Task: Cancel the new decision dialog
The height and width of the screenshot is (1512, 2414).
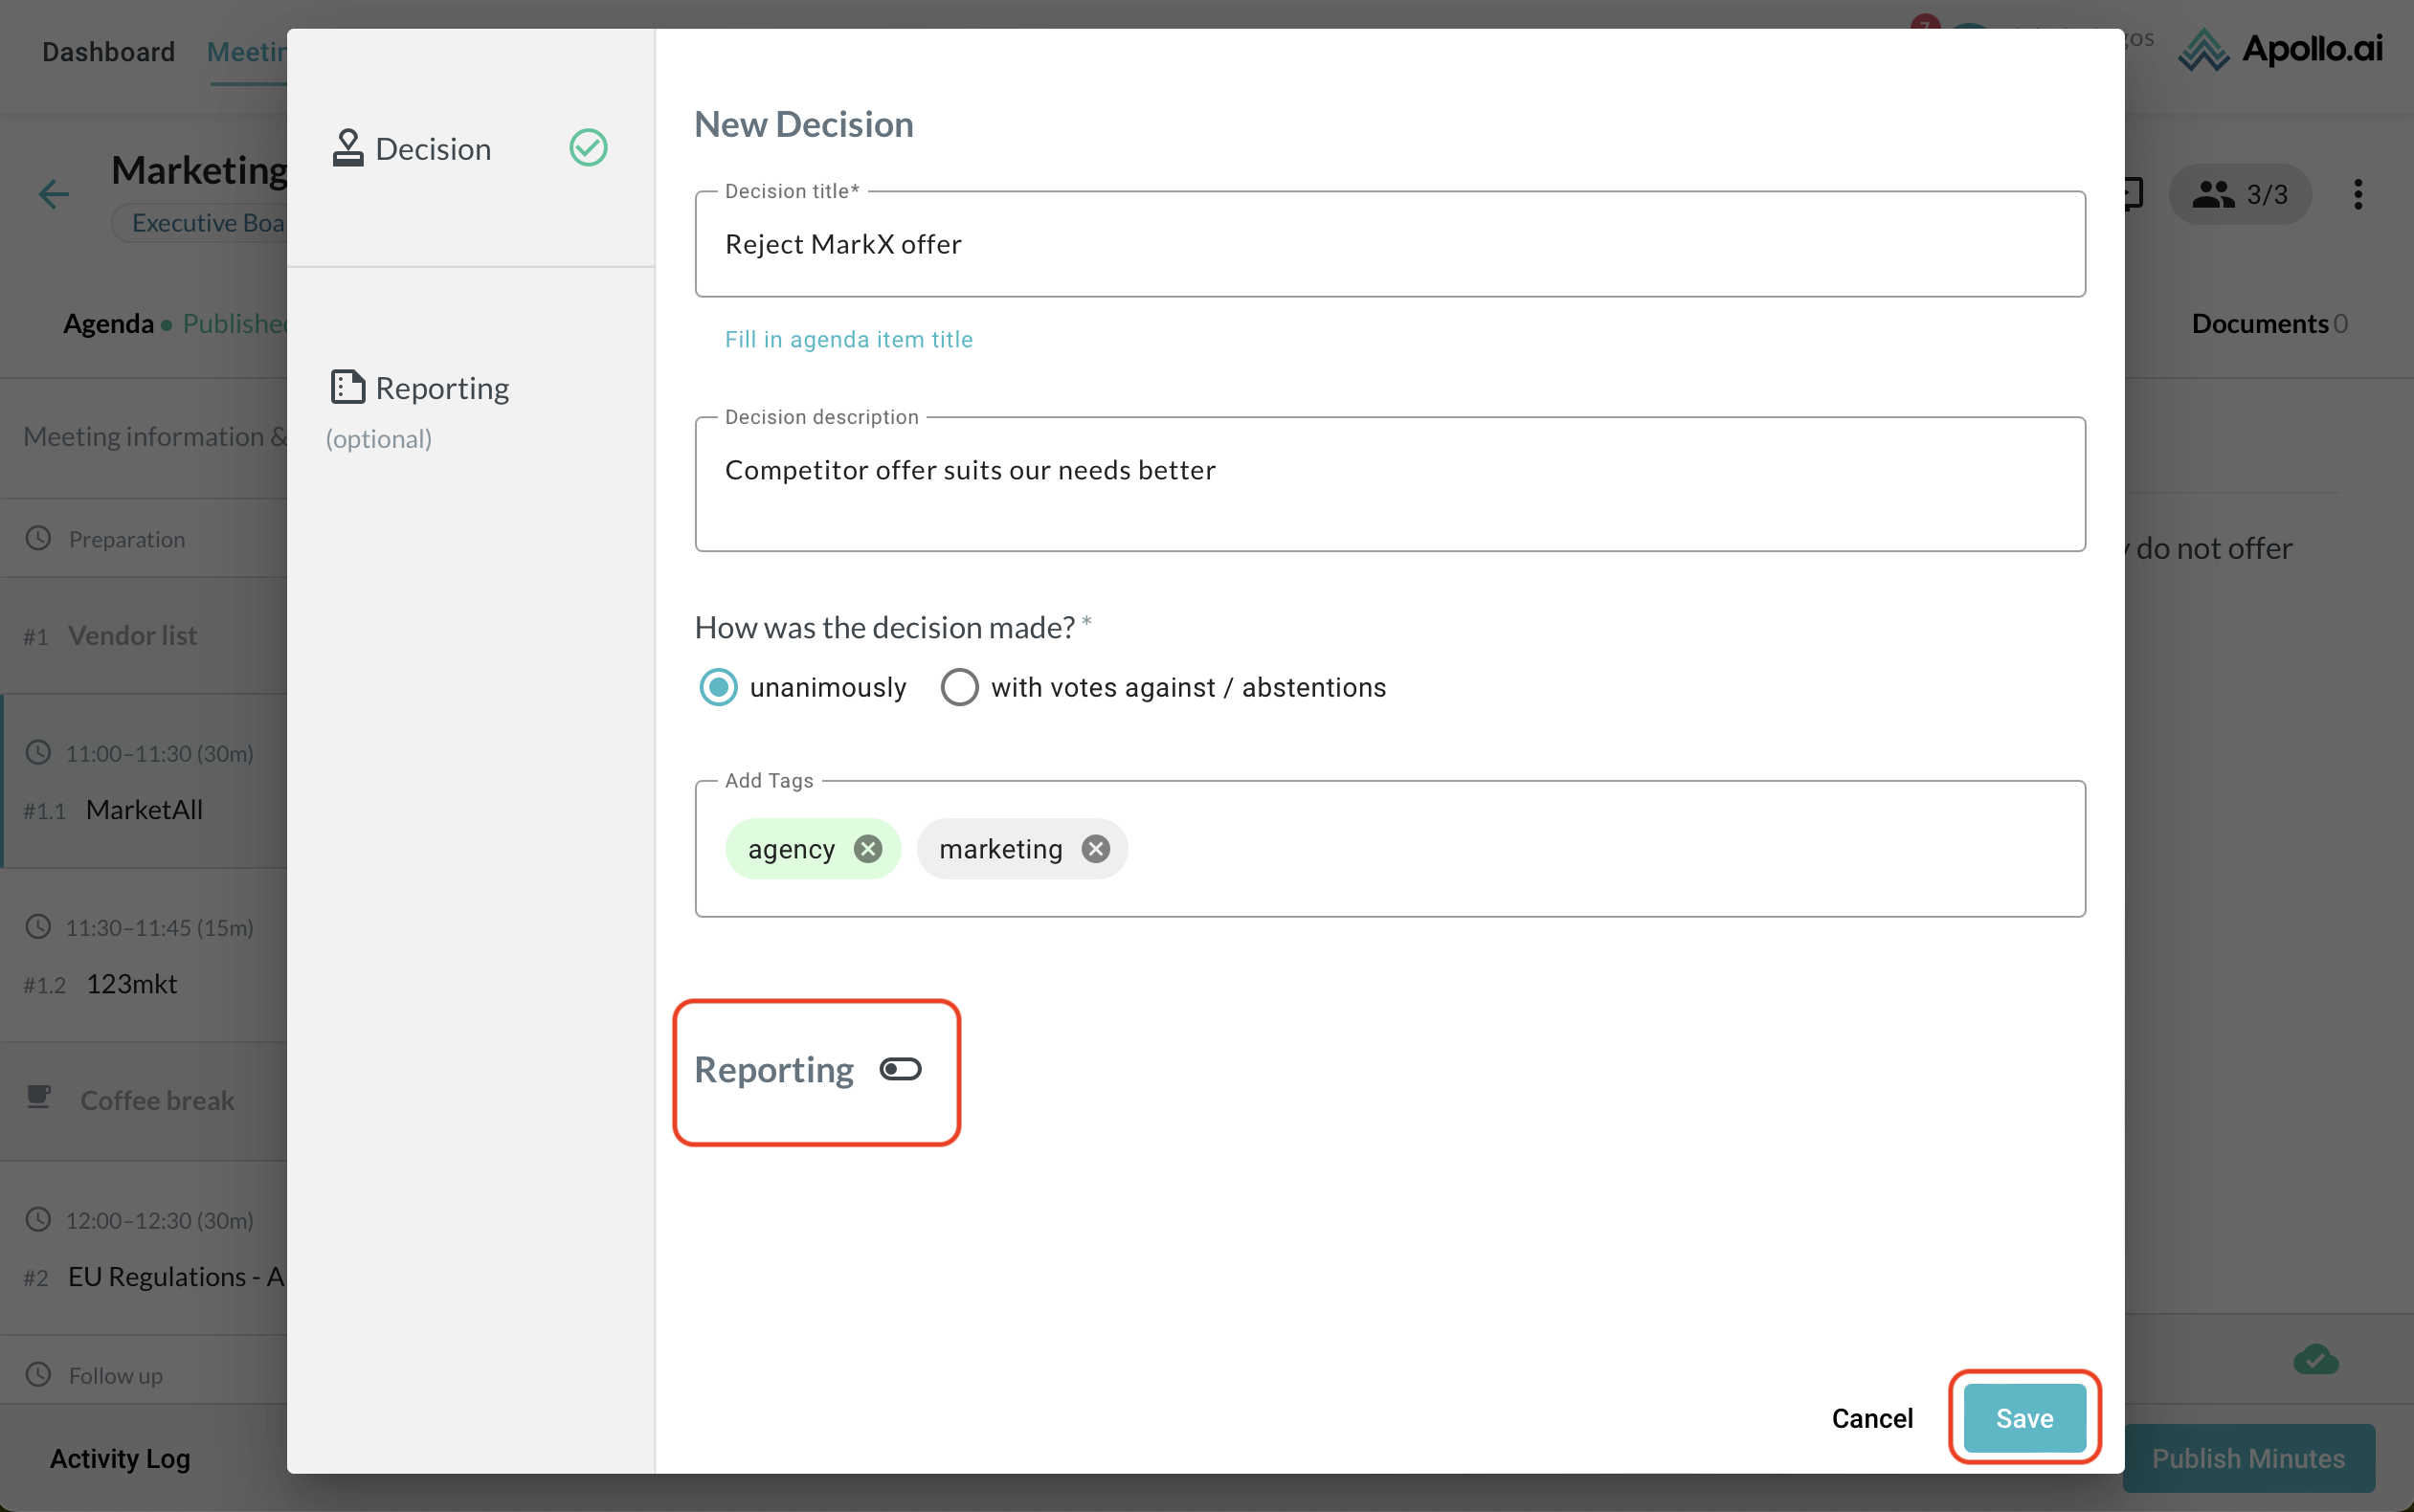Action: [1871, 1417]
